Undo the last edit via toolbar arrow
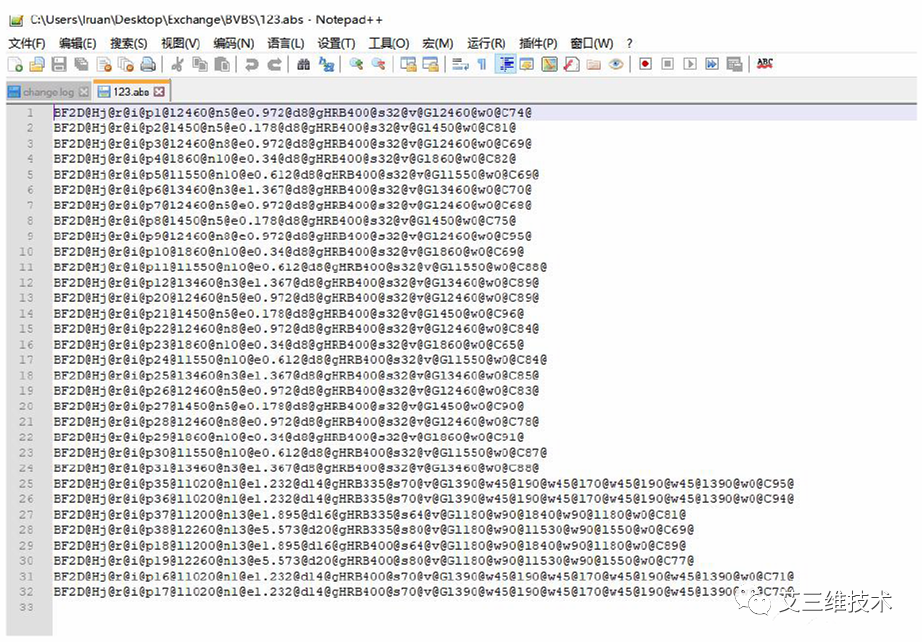Screen dimensions: 922x642 tap(252, 64)
